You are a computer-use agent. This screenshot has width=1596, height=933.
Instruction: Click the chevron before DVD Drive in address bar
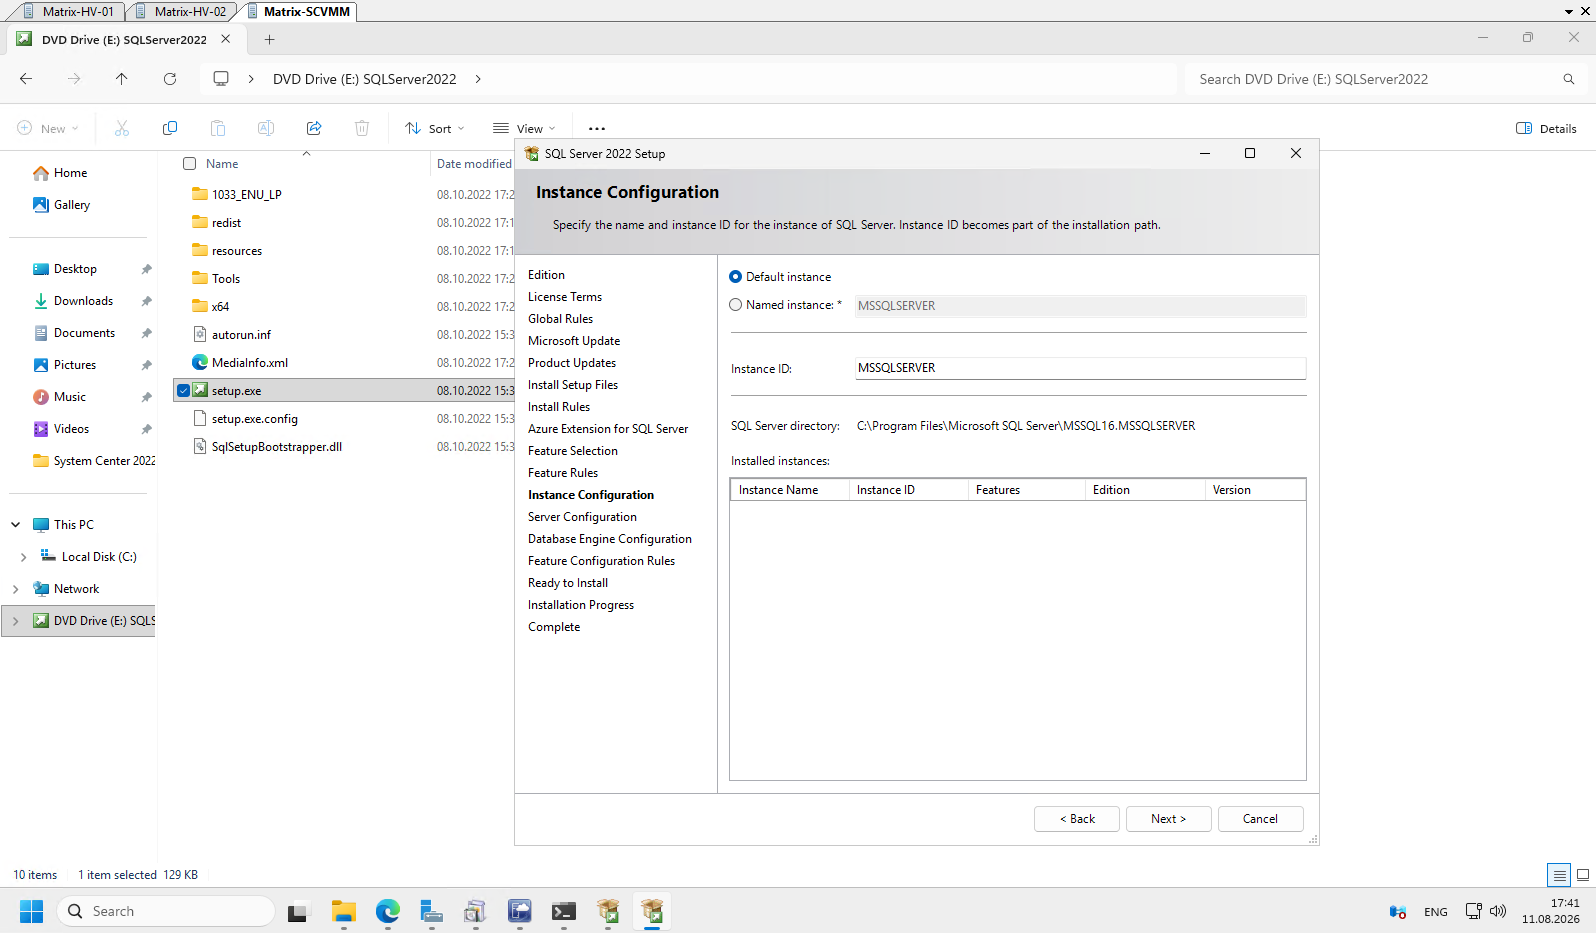(251, 79)
